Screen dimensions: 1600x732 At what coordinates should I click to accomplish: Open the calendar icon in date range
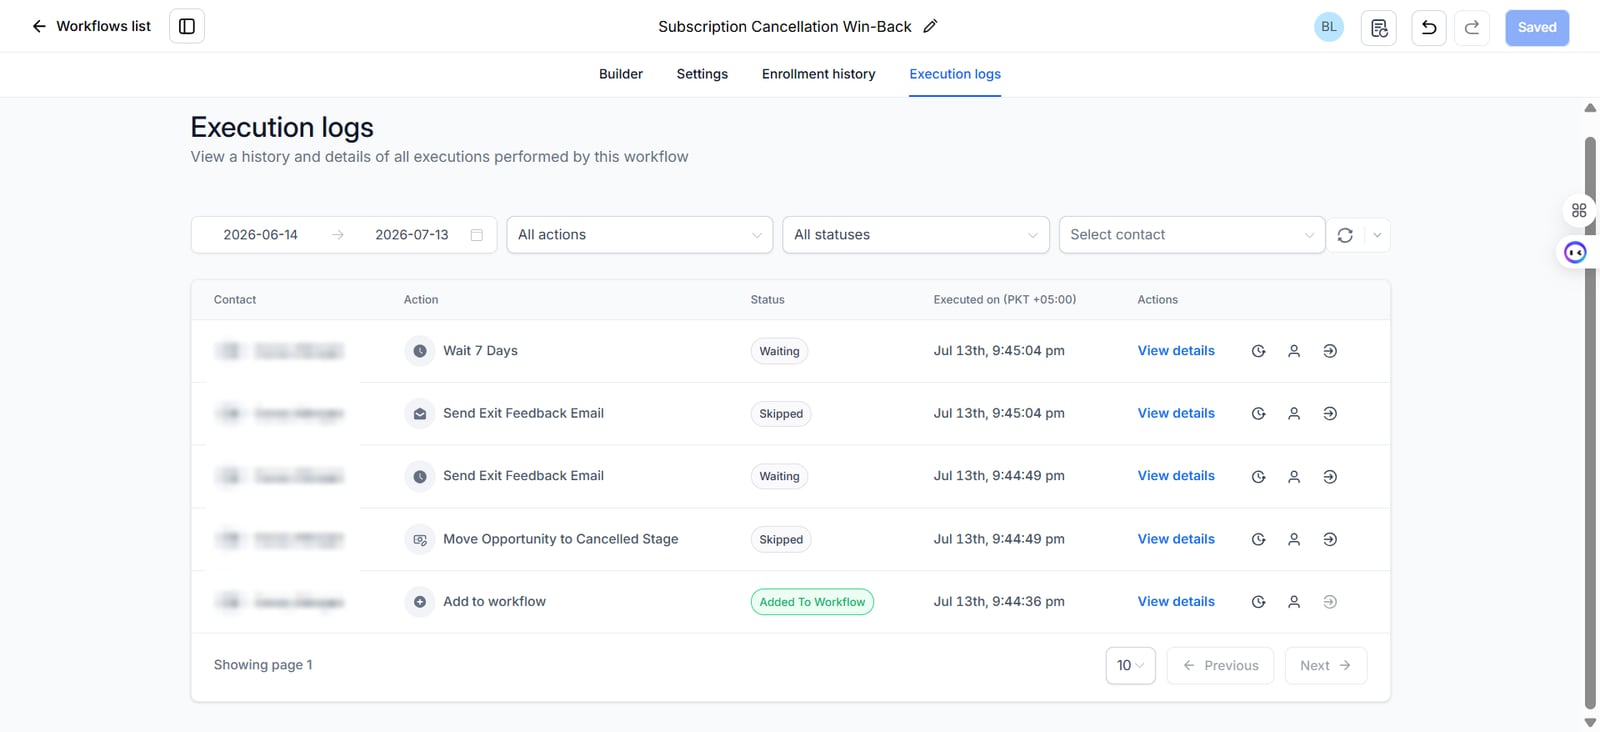pos(477,235)
